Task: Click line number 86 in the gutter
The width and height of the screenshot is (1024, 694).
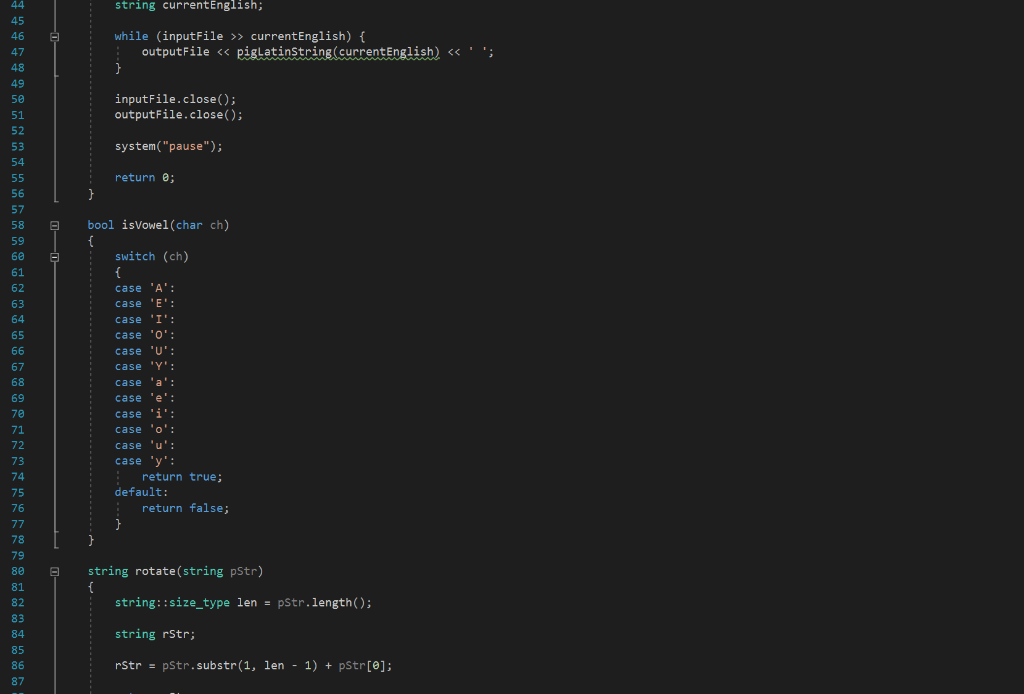Action: [x=18, y=665]
